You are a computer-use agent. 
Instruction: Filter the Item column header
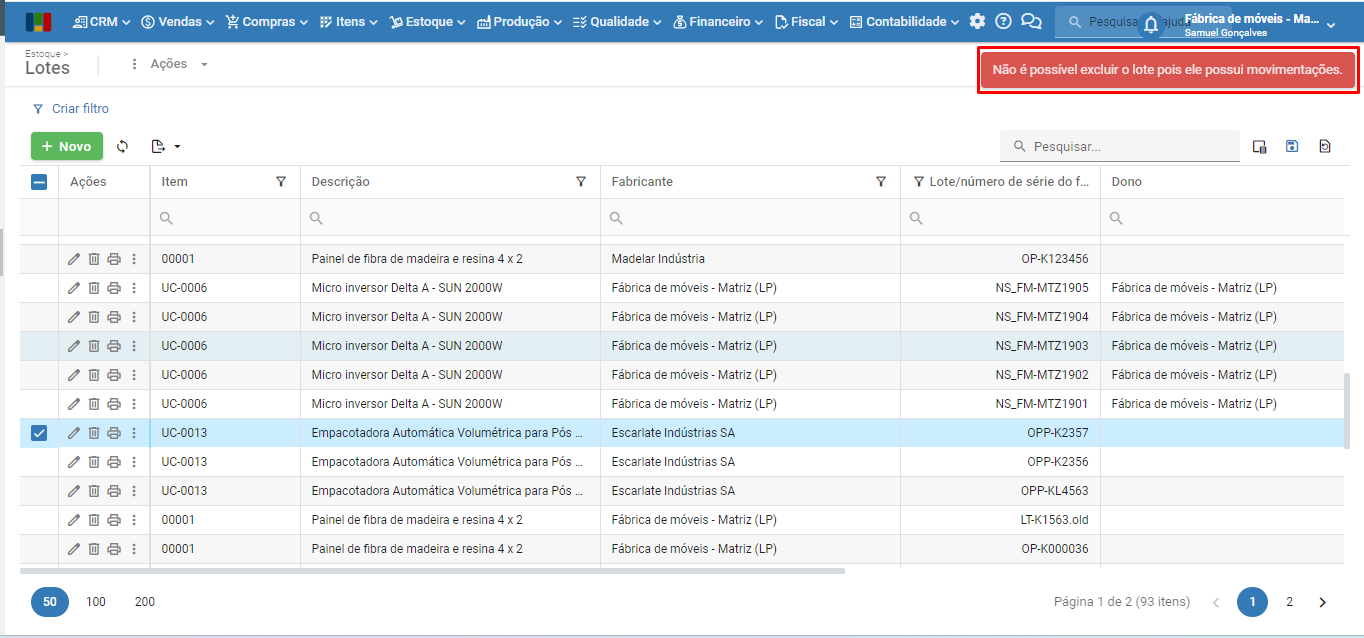coord(281,182)
